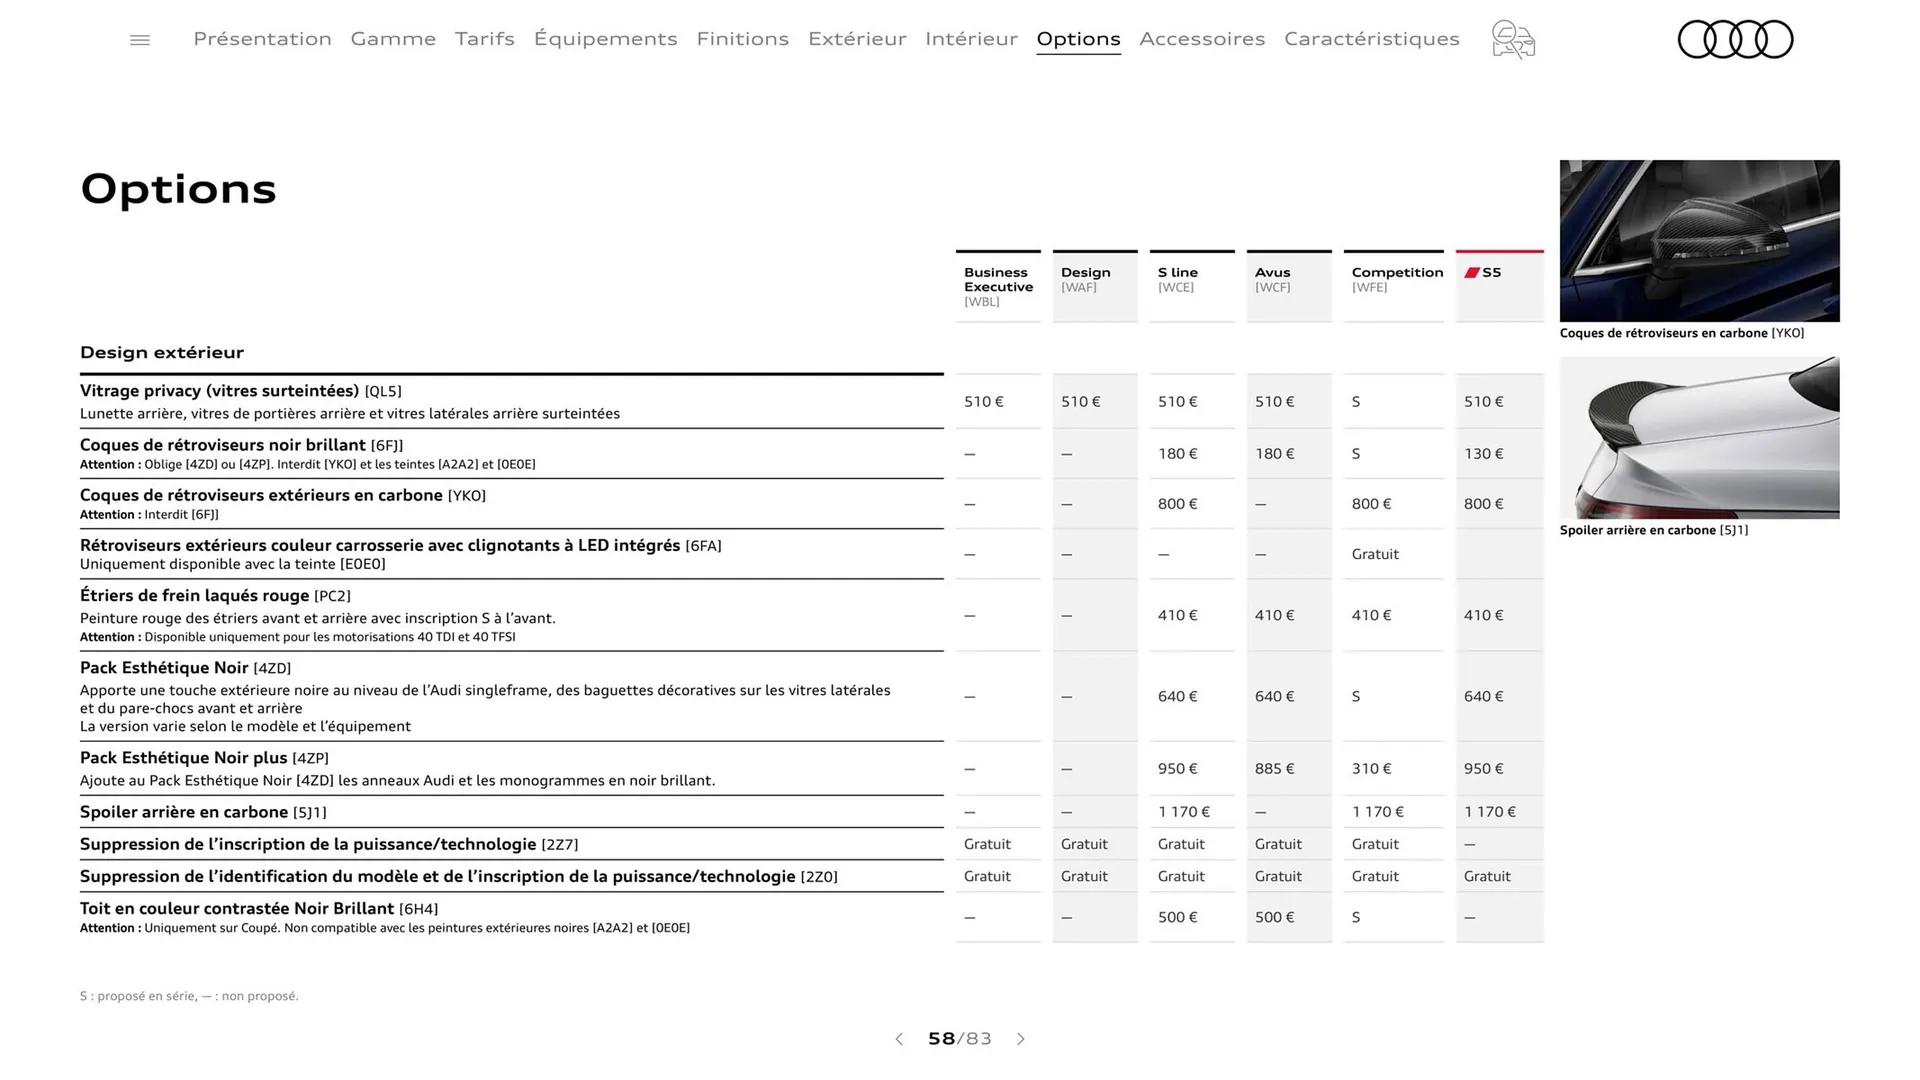1920x1080 pixels.
Task: Click Coques de rétroviseurs extérieurs en carbone title
Action: [283, 495]
